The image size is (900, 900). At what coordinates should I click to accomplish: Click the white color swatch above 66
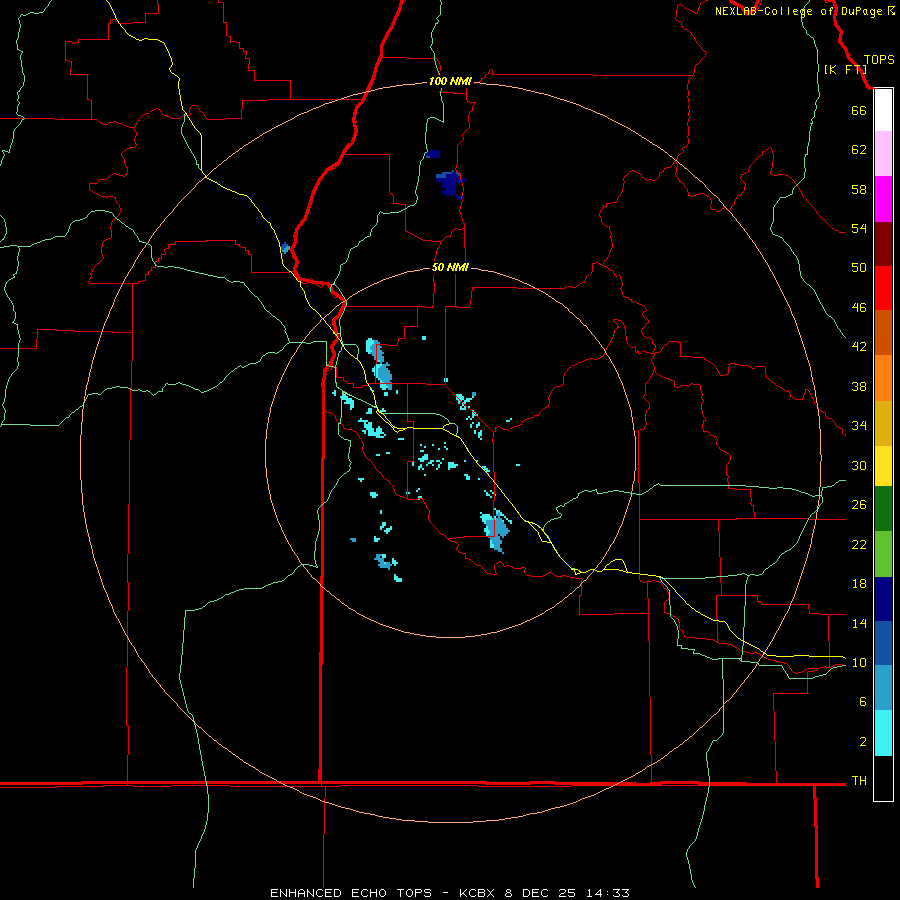pyautogui.click(x=883, y=110)
